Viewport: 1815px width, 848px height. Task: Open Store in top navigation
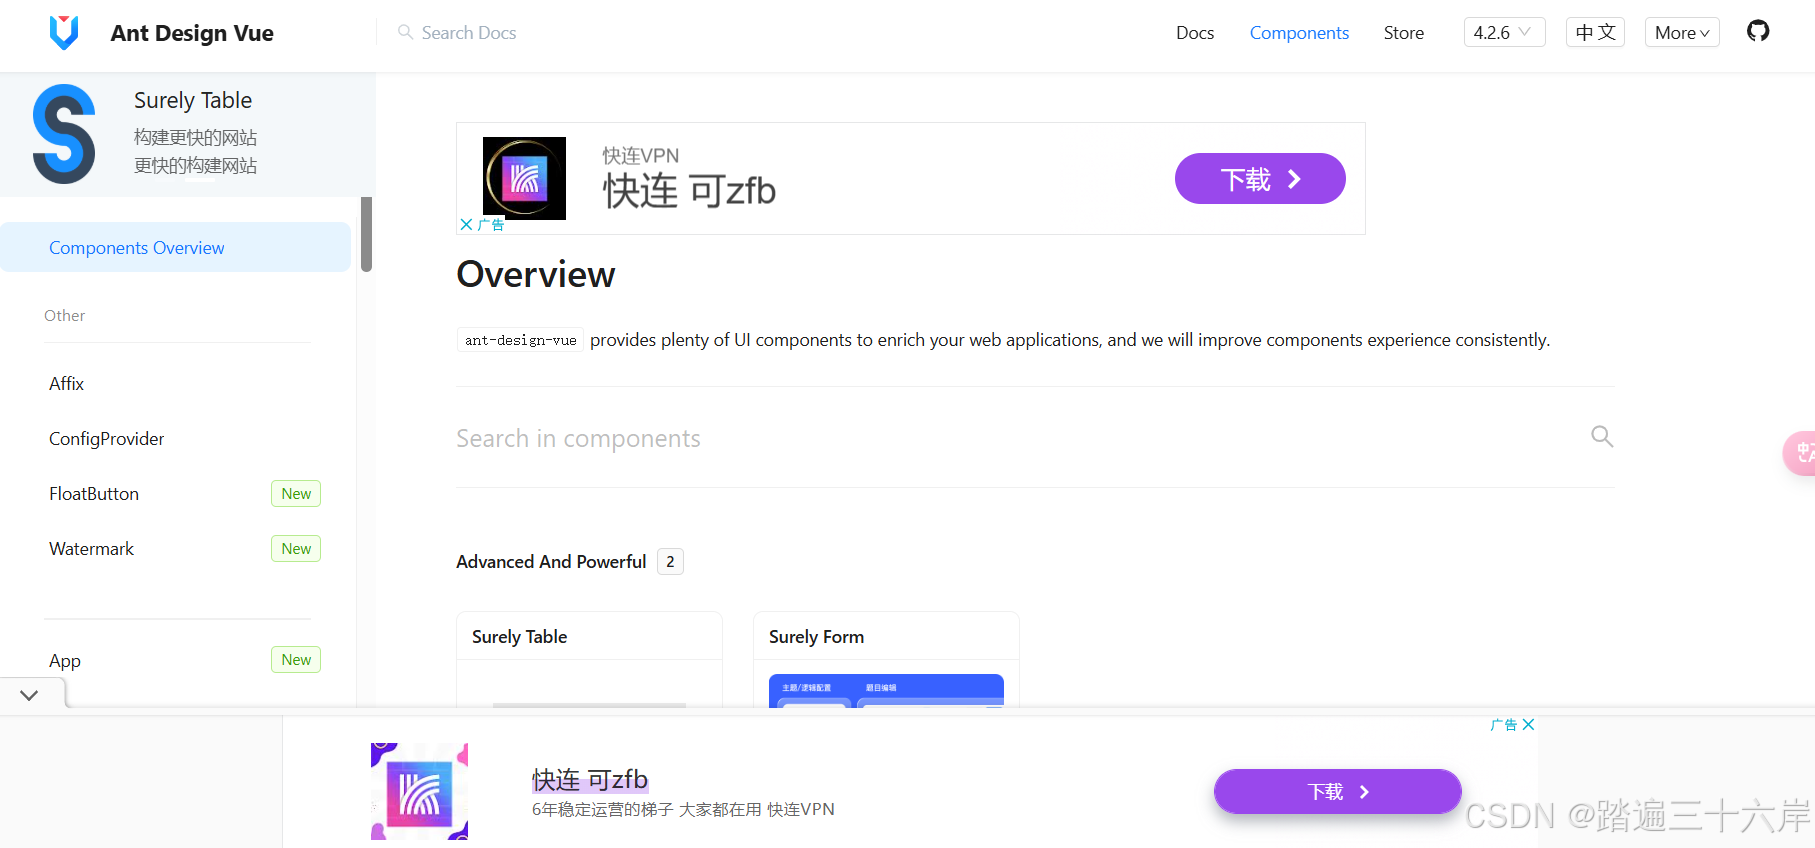click(1403, 33)
